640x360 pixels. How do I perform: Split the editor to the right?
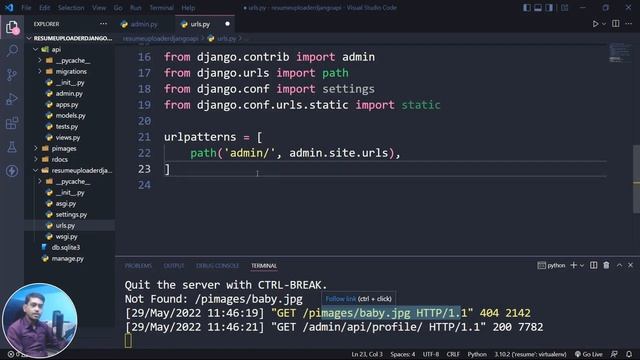click(616, 24)
